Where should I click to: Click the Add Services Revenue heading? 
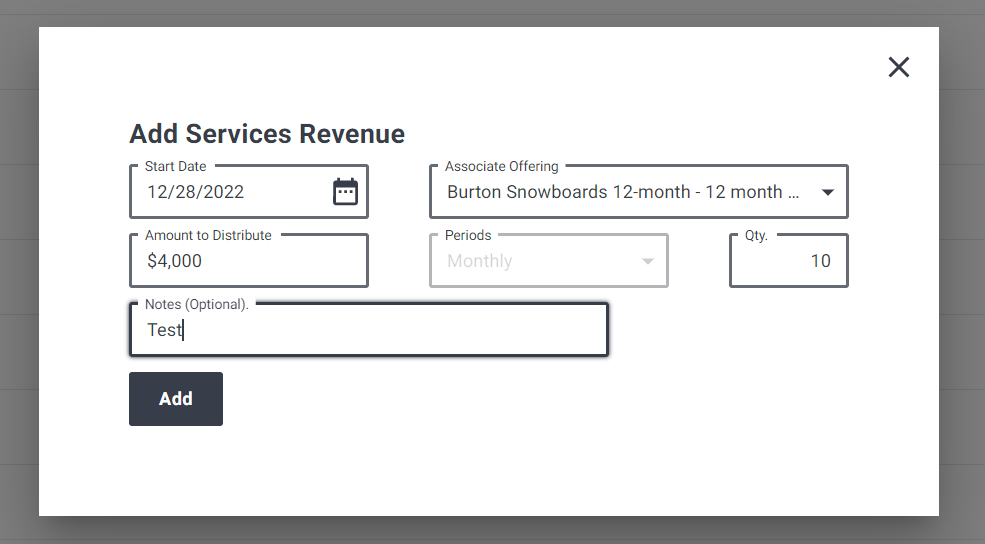click(x=267, y=134)
